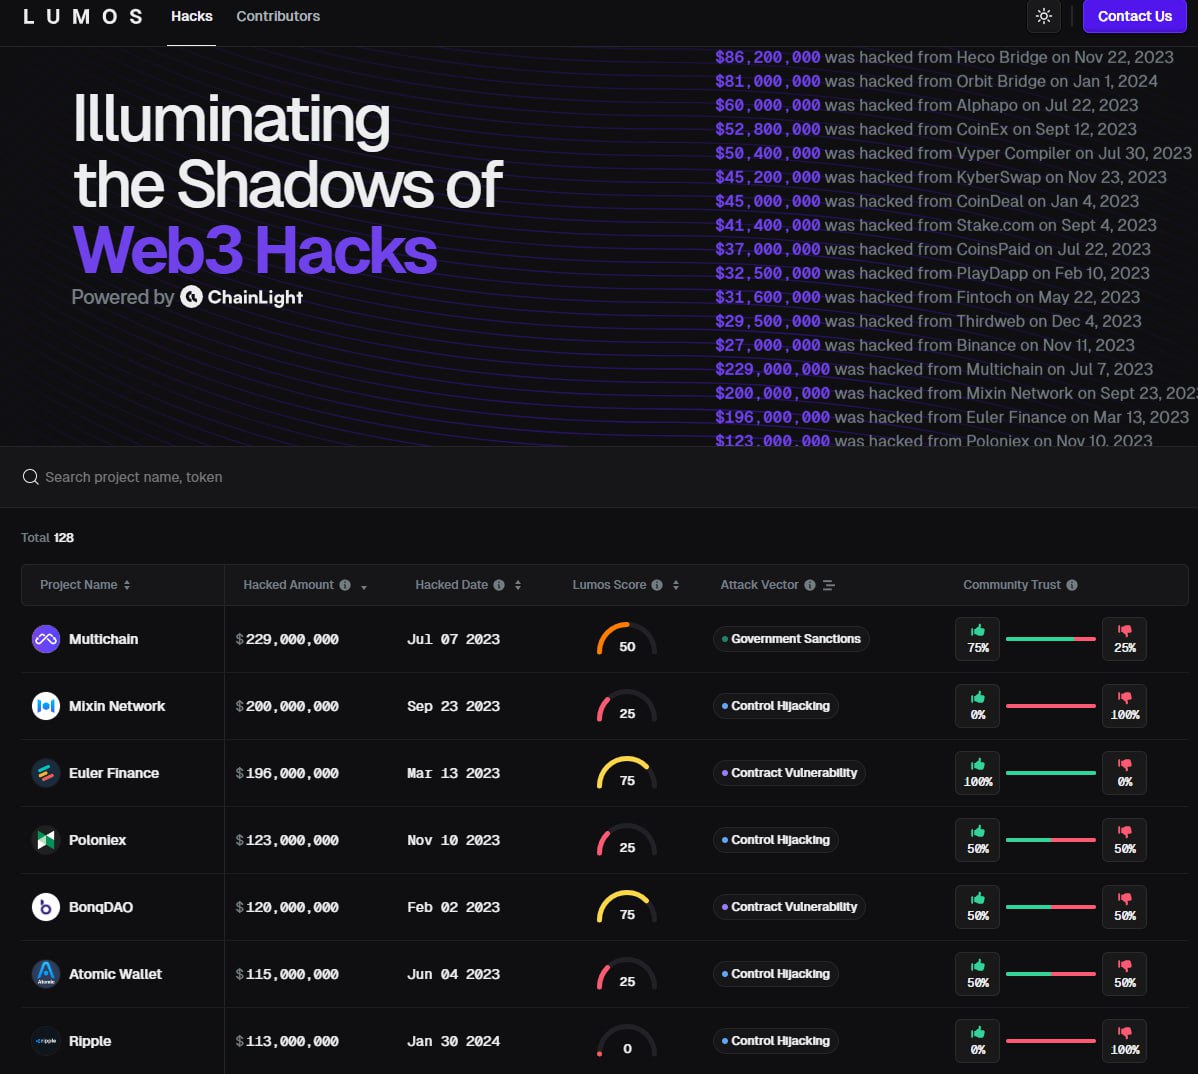Downvote Atomic Wallet with thumbs down
1198x1074 pixels.
click(1125, 974)
